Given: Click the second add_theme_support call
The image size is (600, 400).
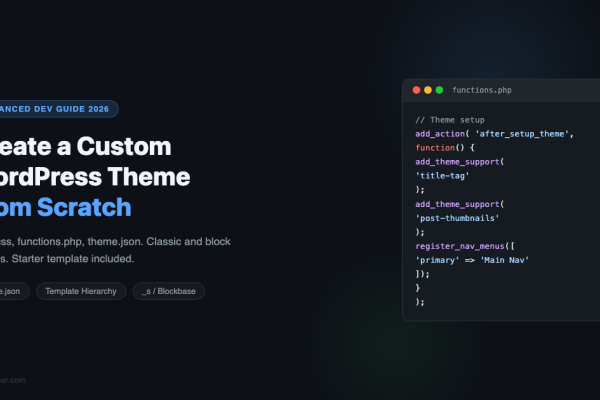Looking at the screenshot, I should click(x=460, y=204).
